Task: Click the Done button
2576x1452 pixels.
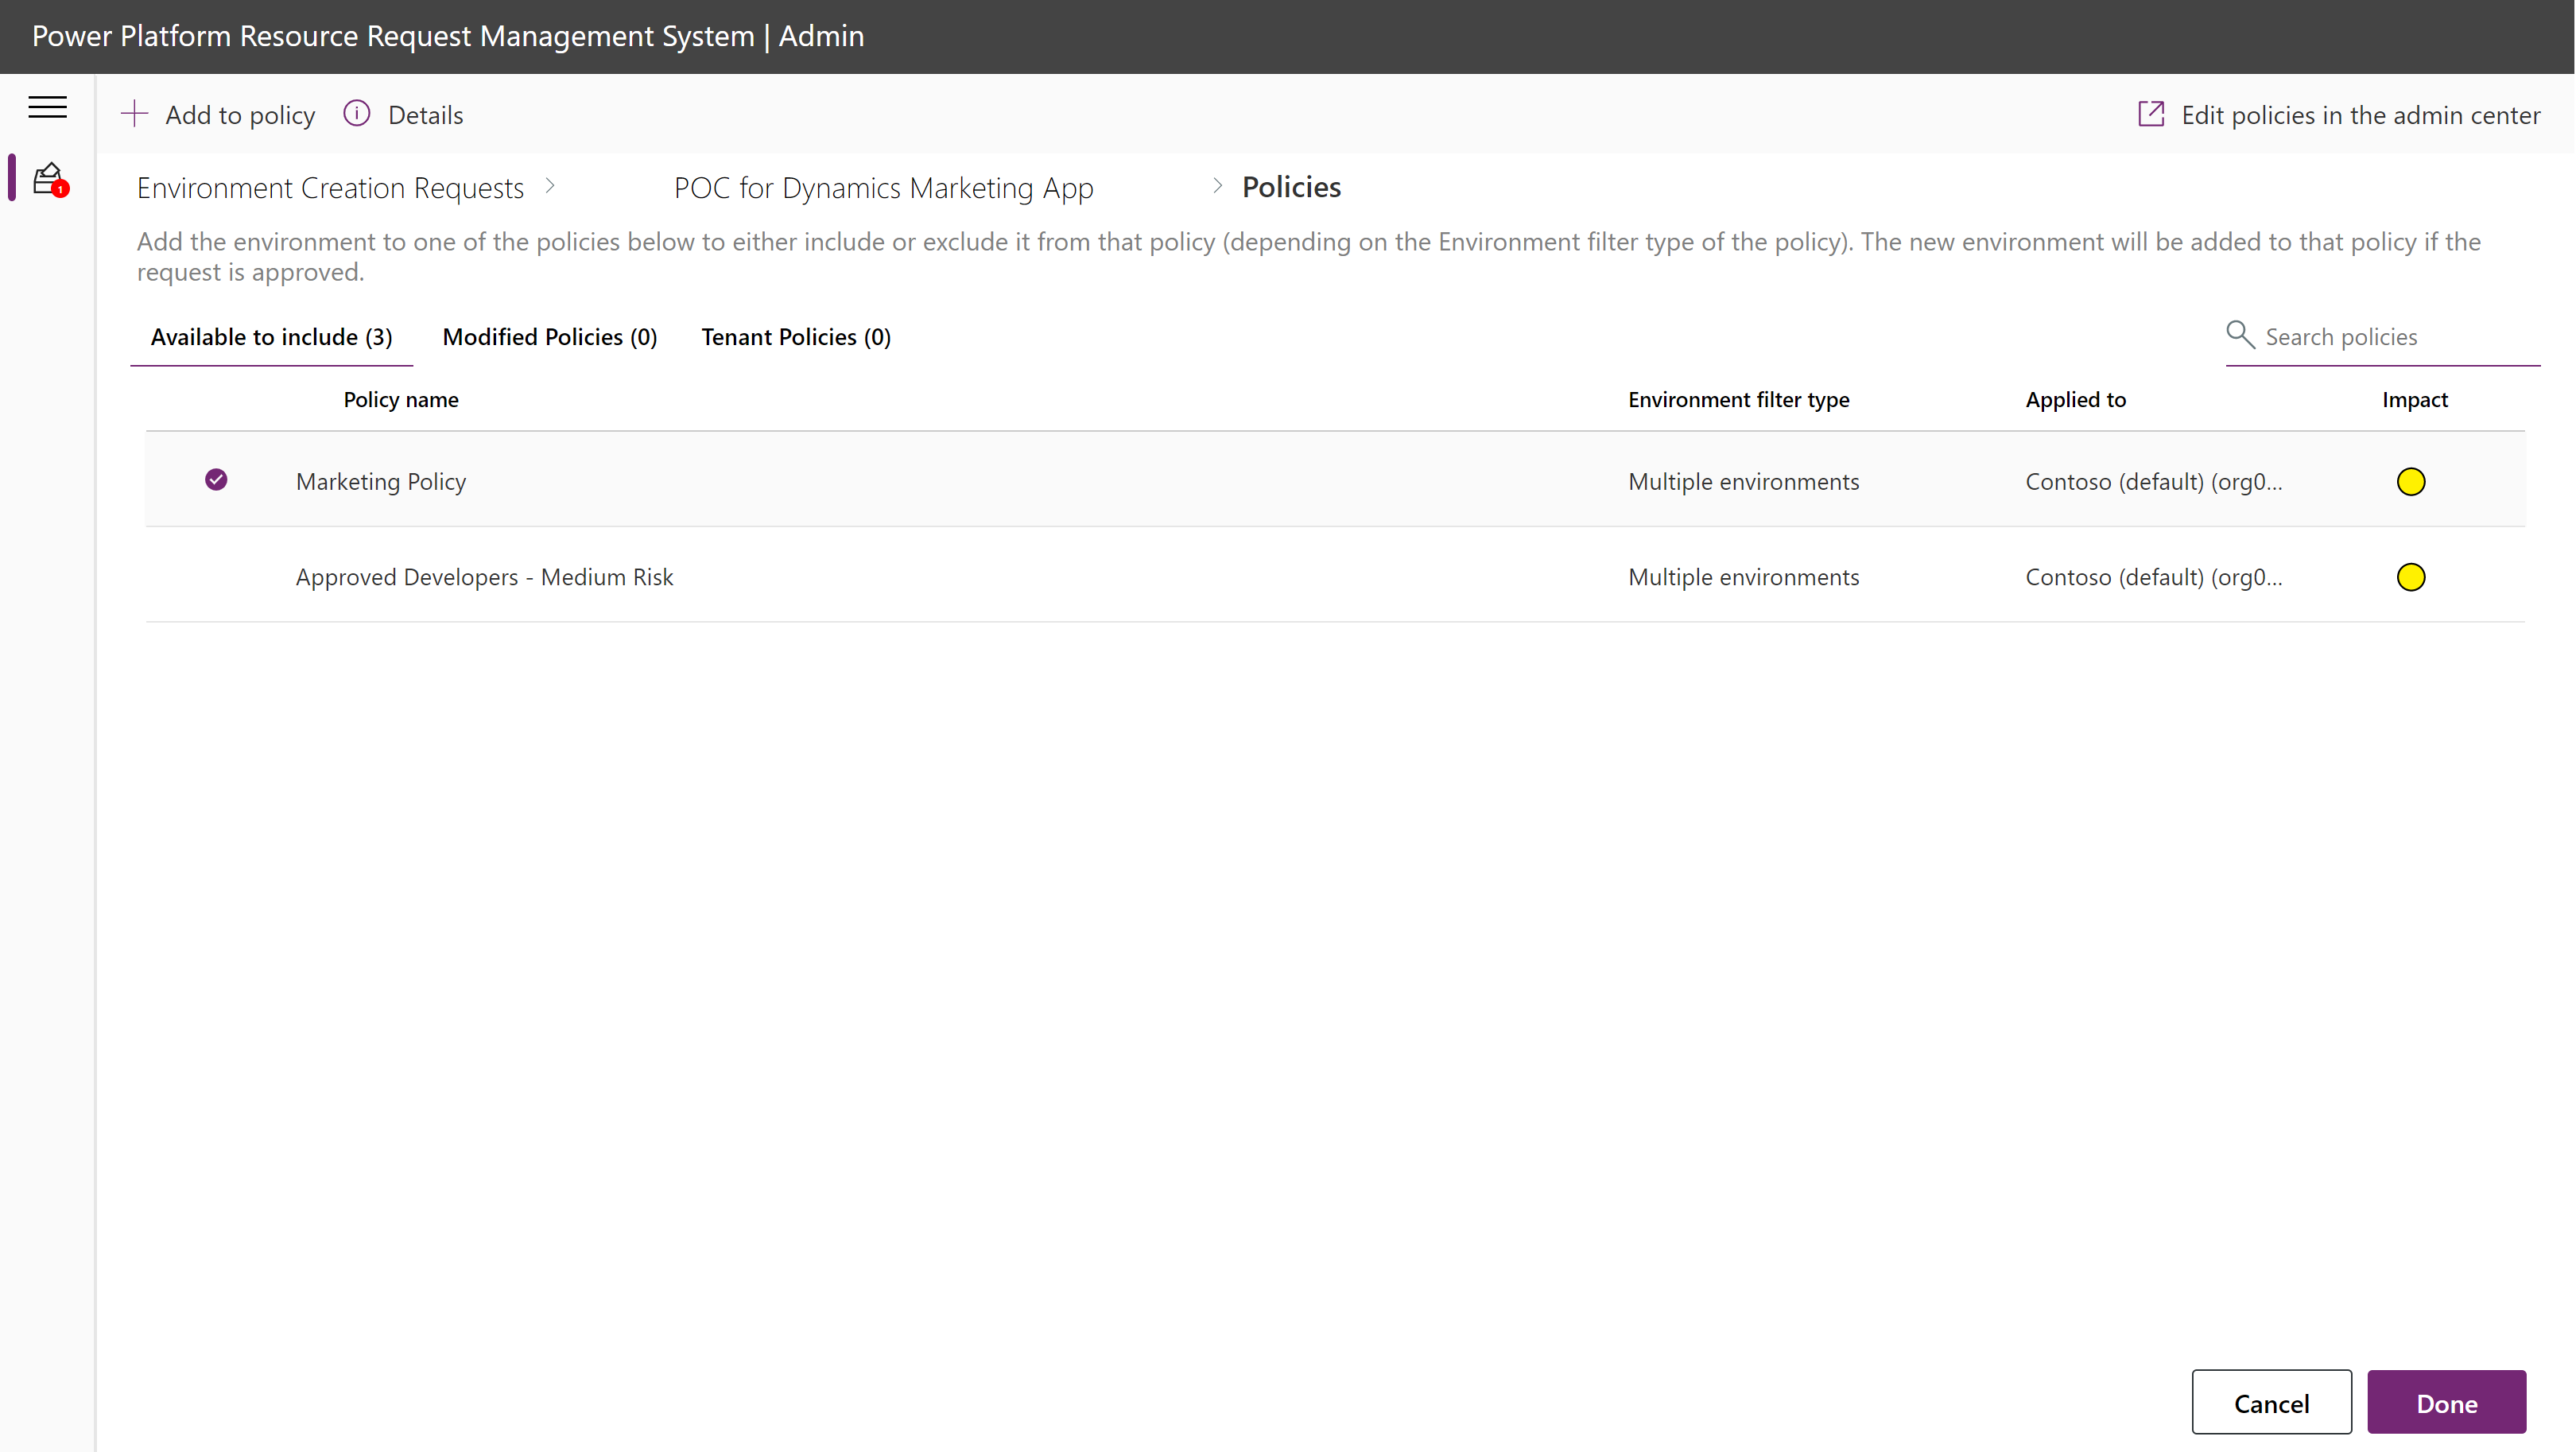Action: coord(2450,1403)
